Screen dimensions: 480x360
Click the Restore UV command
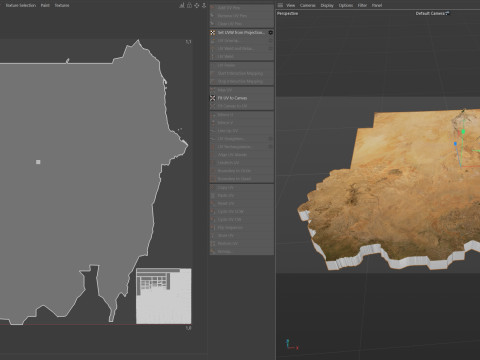point(242,244)
